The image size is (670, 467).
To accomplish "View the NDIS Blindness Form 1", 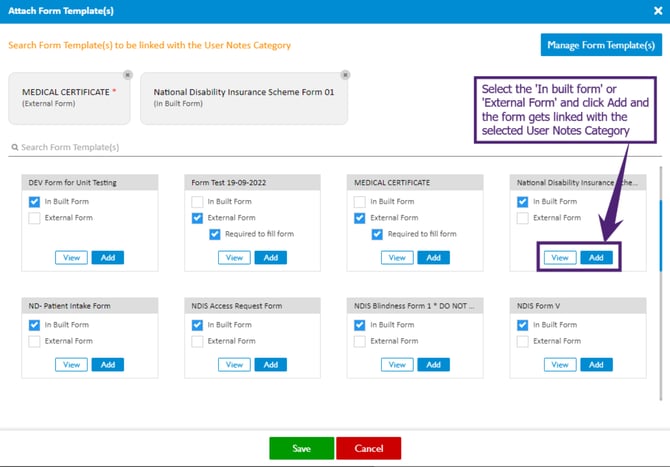I will [397, 365].
